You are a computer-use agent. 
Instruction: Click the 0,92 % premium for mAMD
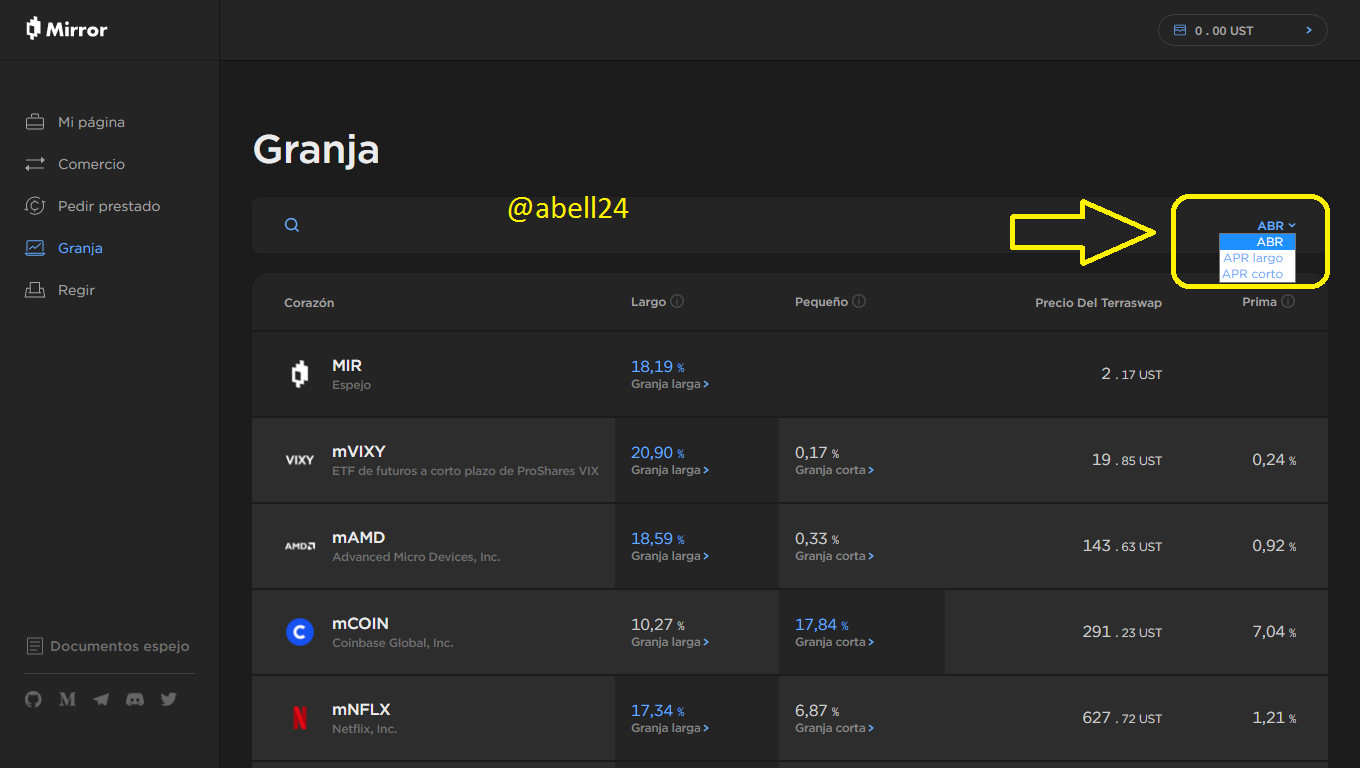1274,546
